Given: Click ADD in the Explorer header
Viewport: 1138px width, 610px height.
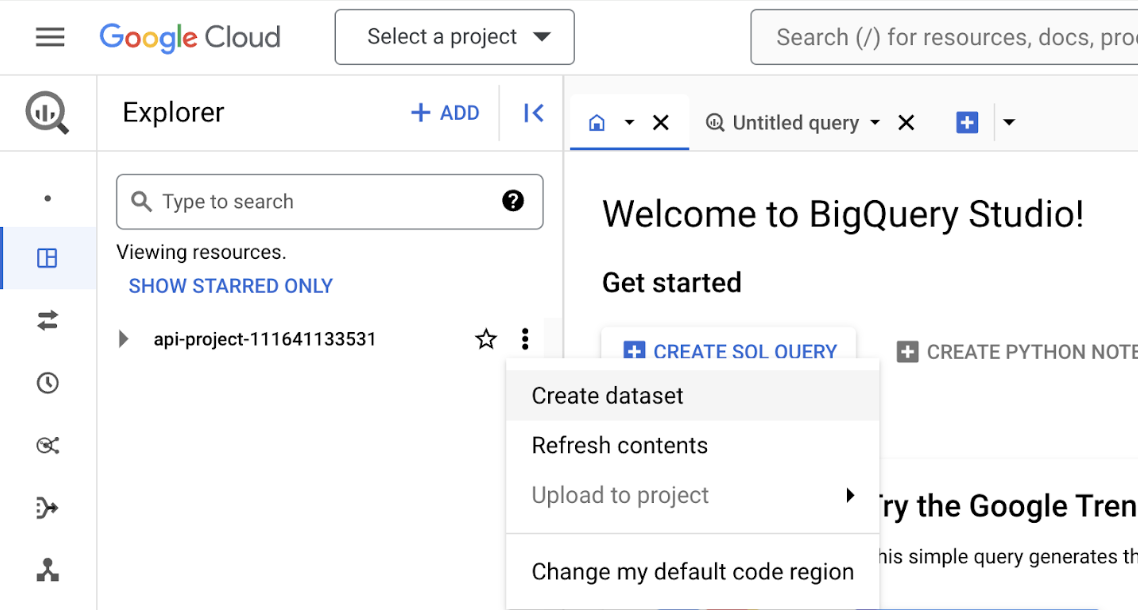Looking at the screenshot, I should click(x=445, y=113).
